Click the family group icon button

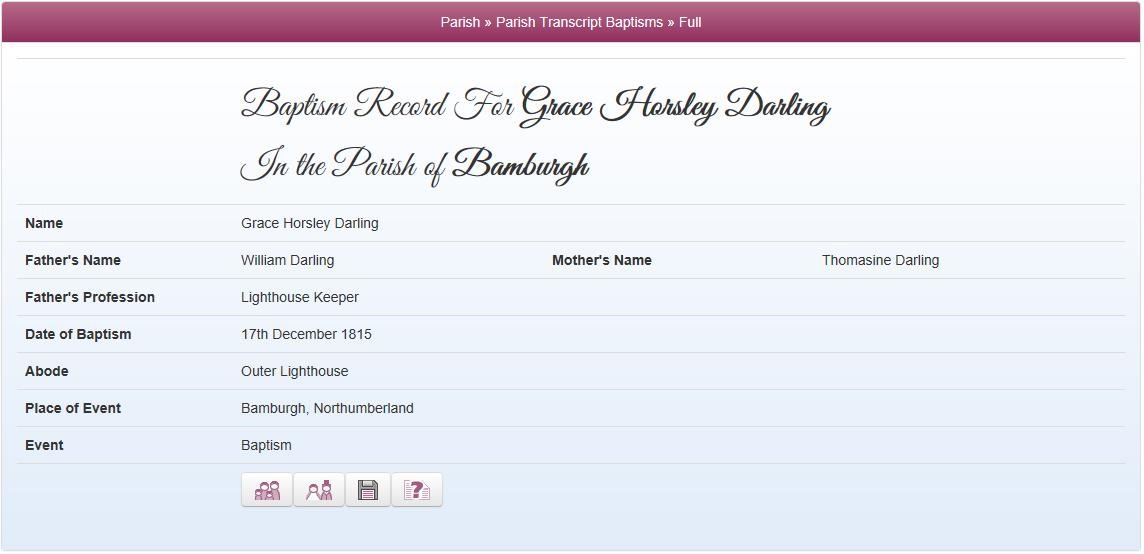click(266, 490)
